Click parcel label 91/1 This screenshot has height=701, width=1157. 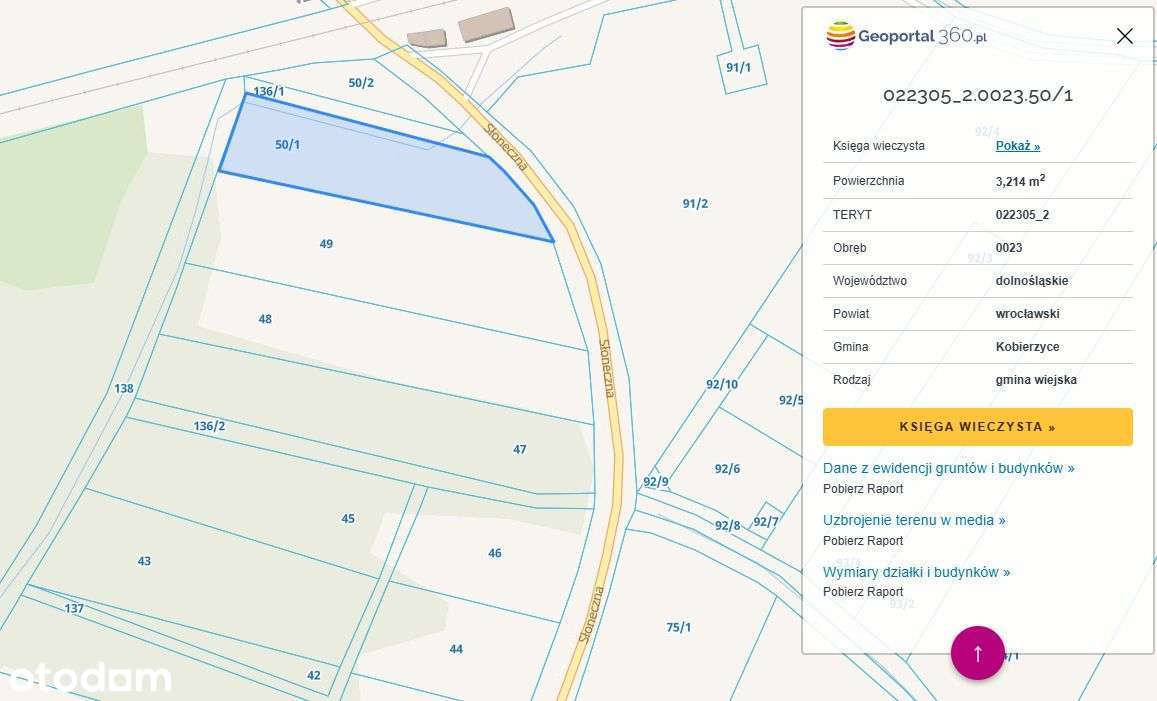pos(738,68)
